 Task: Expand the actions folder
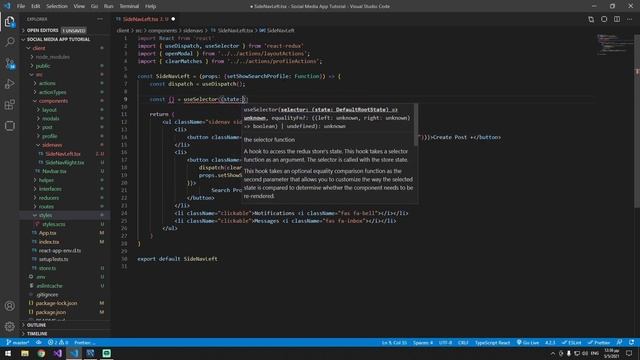click(x=47, y=83)
